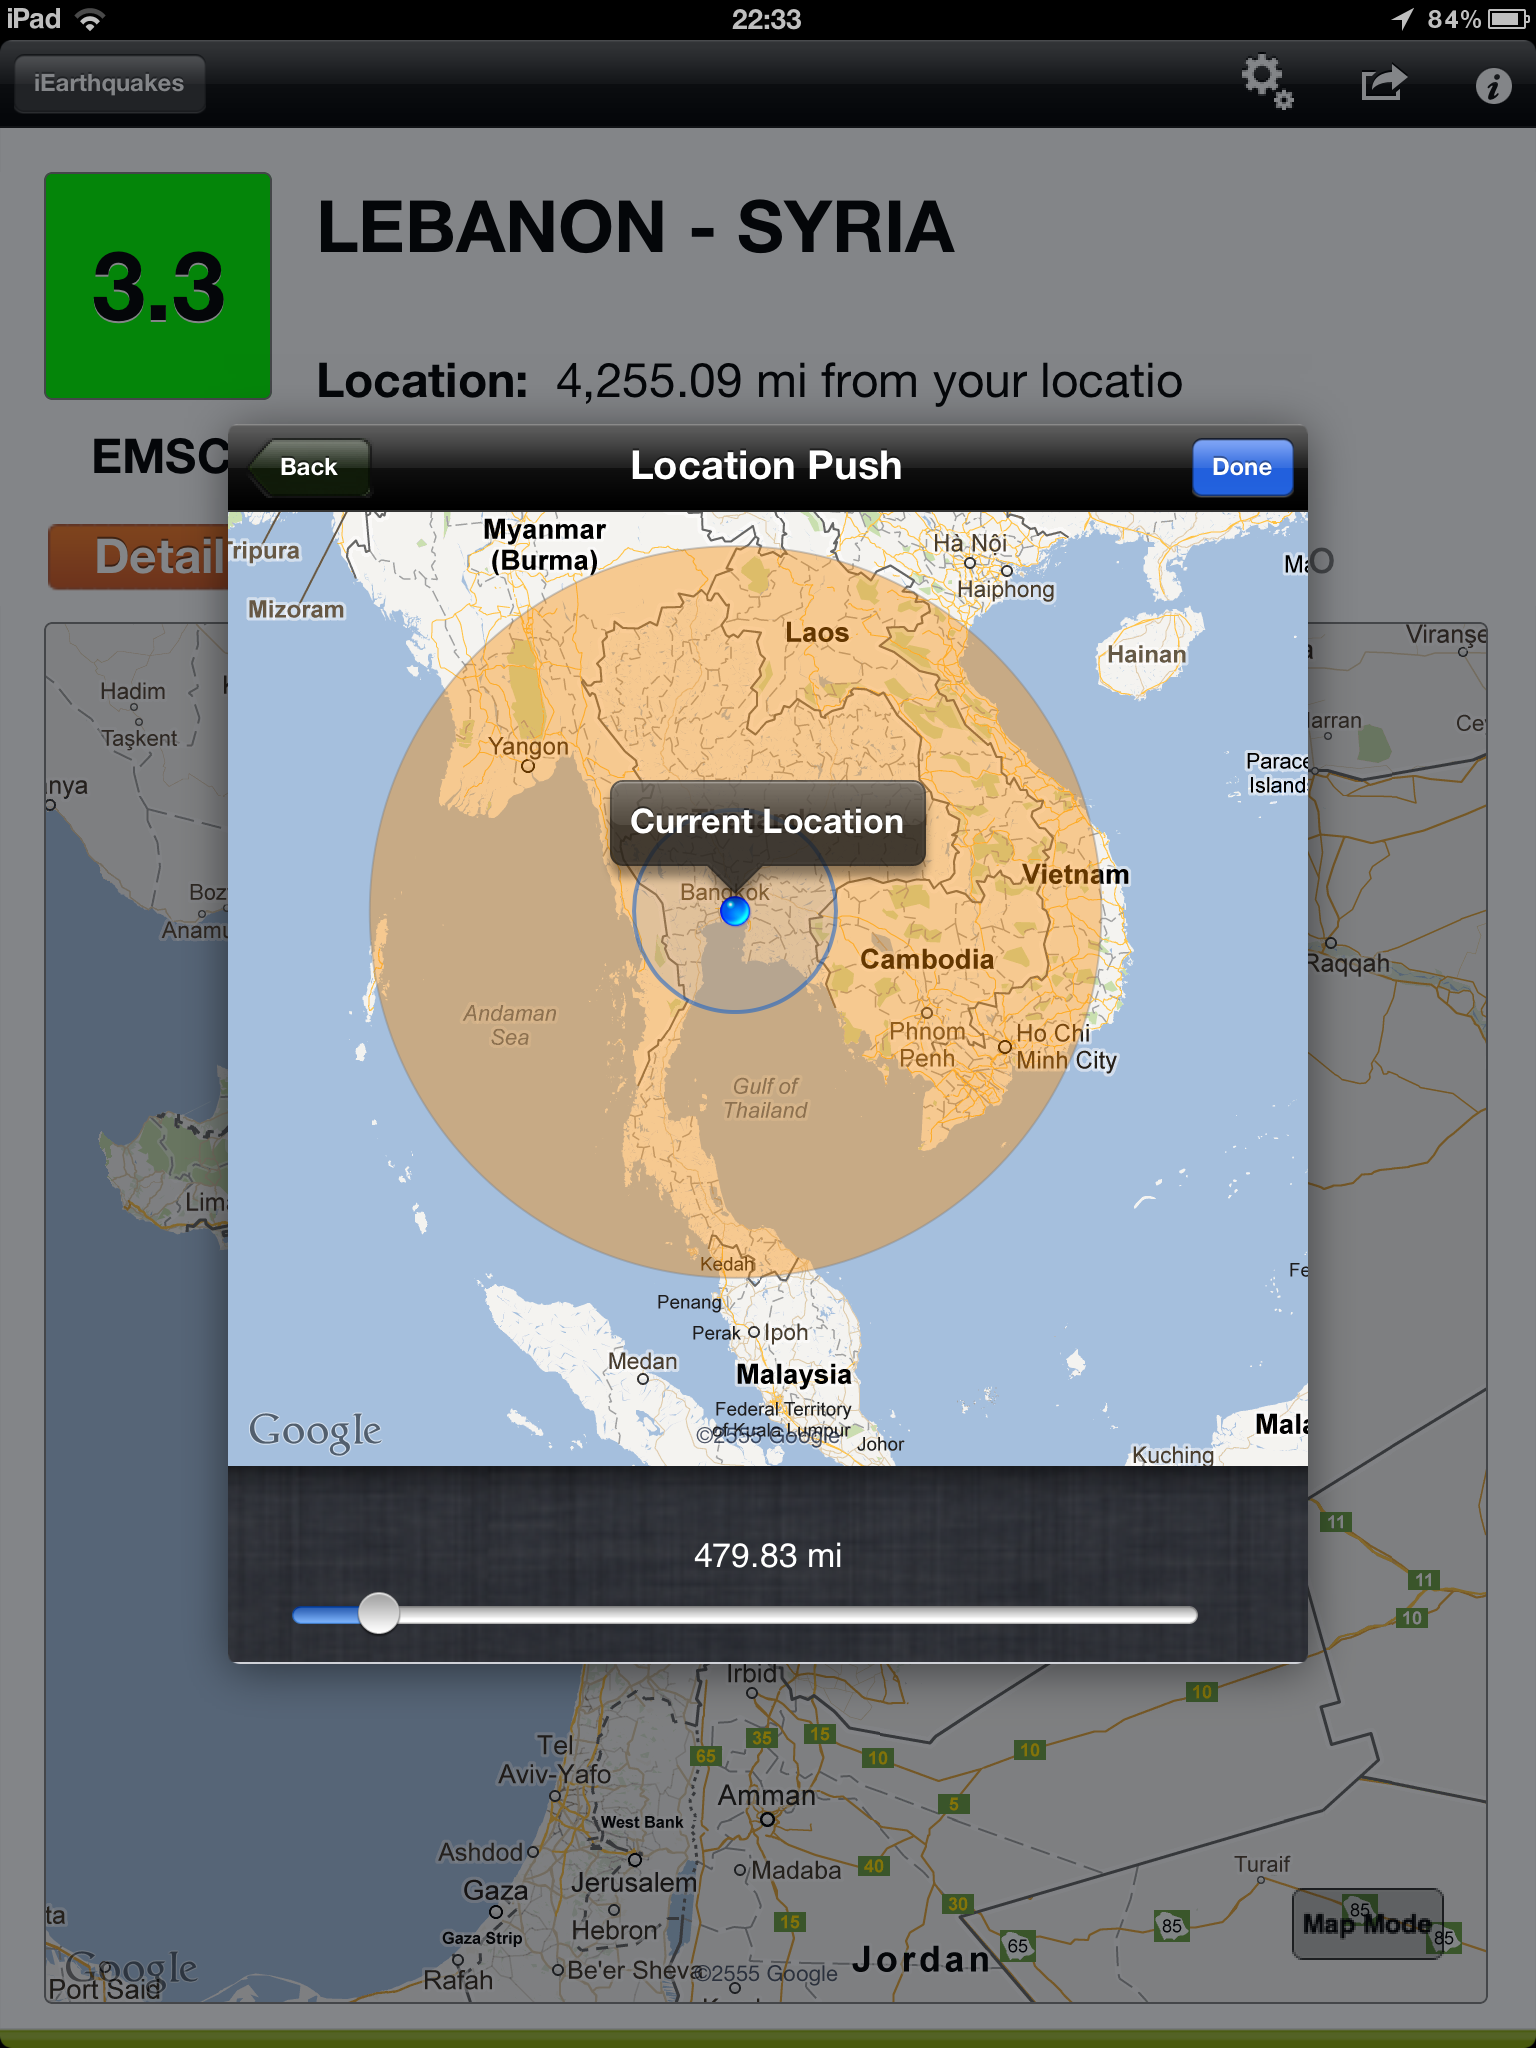Tap Andaman Sea label
Screen dimensions: 1536x2048
(x=510, y=1025)
